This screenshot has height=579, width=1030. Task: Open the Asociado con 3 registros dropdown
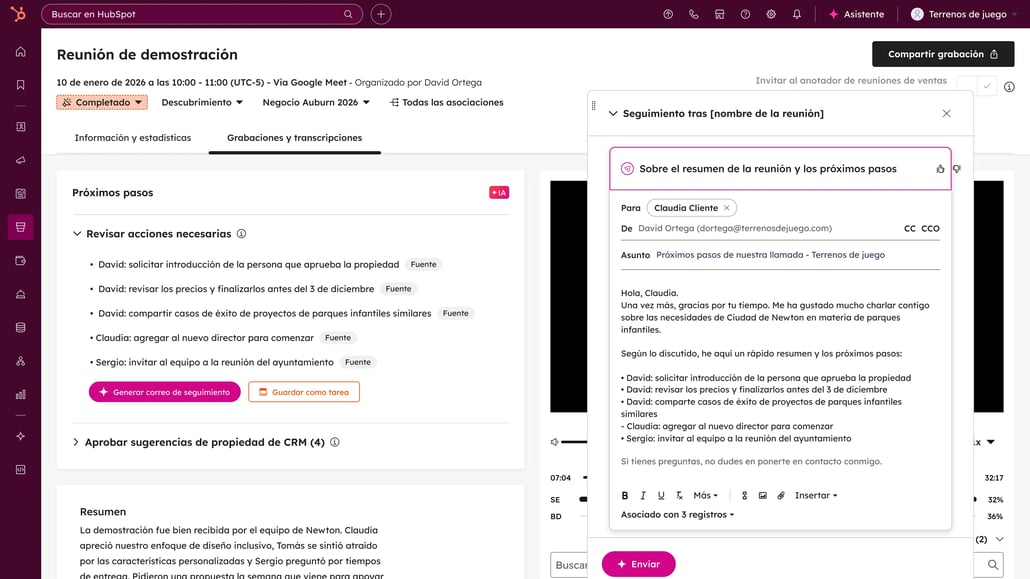coord(677,515)
